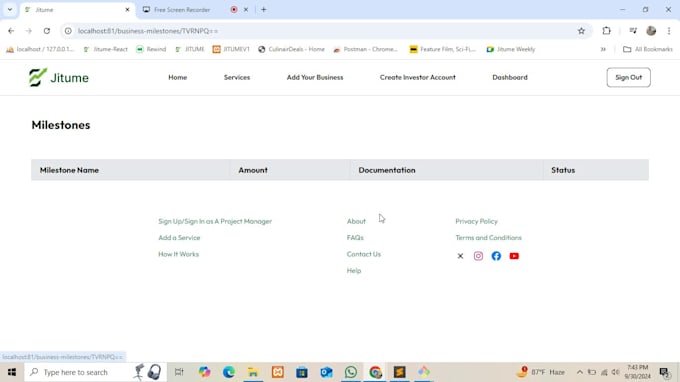Open File Explorer from the taskbar
This screenshot has height=382, width=680.
(x=253, y=372)
